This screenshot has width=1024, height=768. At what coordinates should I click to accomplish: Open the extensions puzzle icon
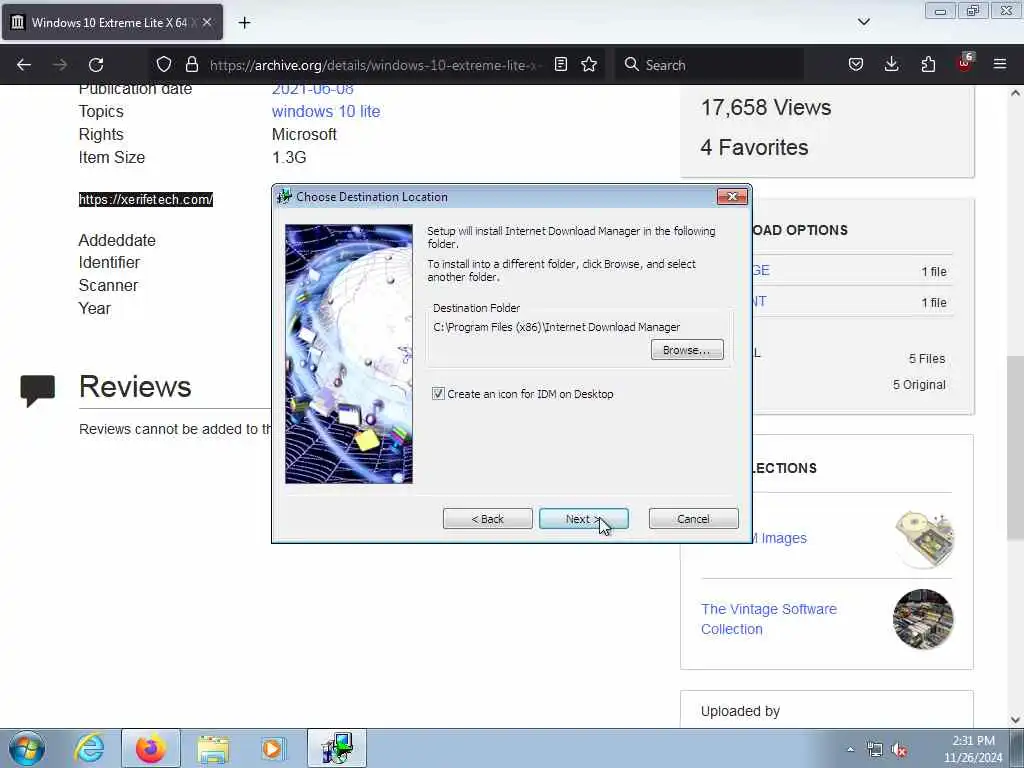[928, 65]
